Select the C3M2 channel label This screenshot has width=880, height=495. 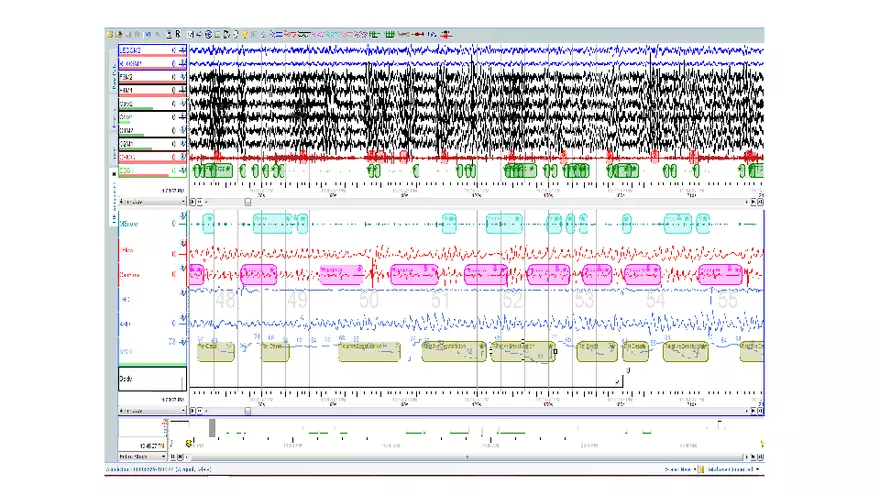click(x=126, y=104)
